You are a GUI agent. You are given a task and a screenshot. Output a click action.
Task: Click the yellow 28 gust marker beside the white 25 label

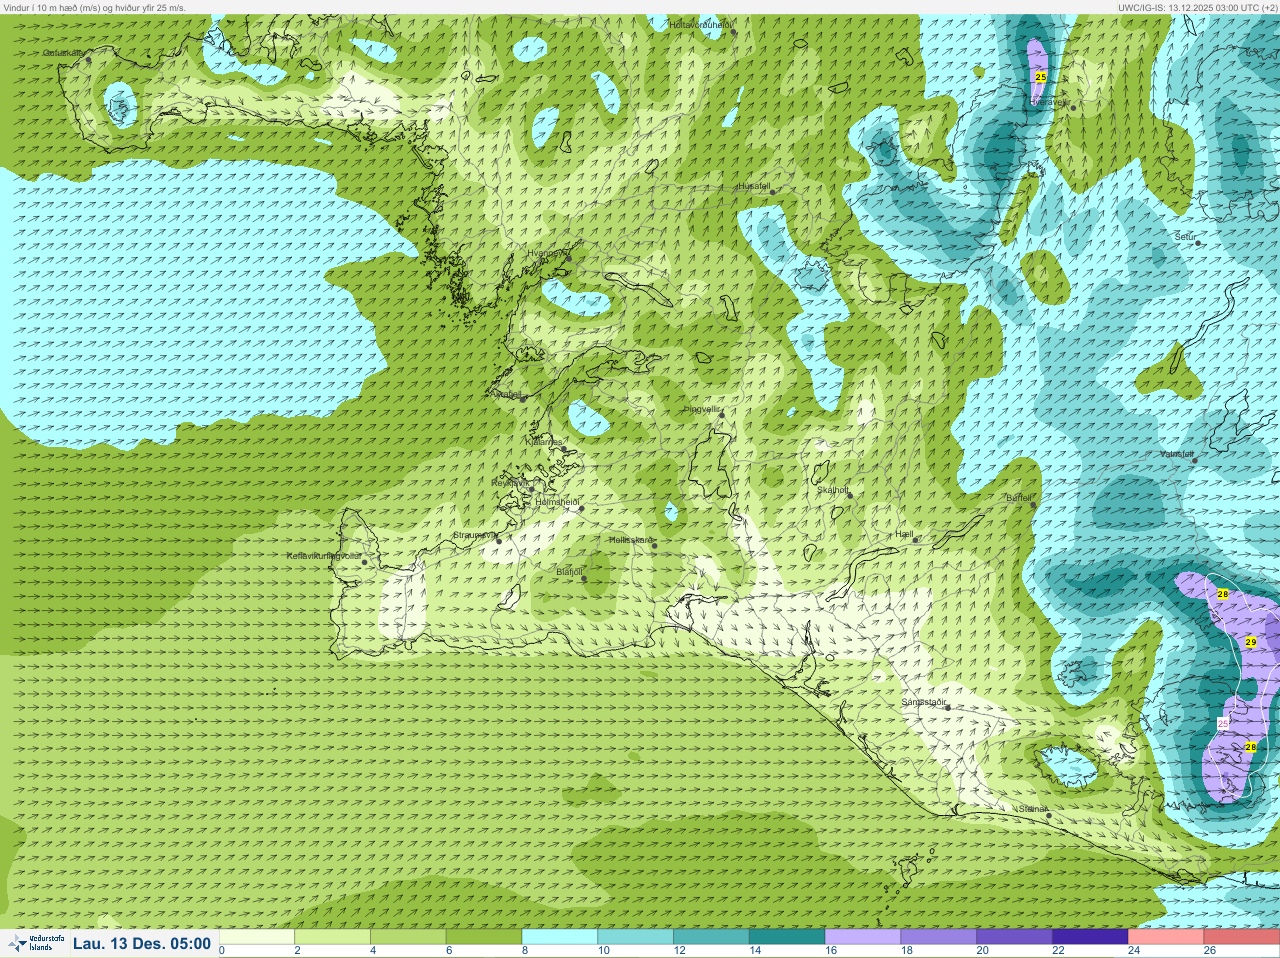tap(1251, 747)
